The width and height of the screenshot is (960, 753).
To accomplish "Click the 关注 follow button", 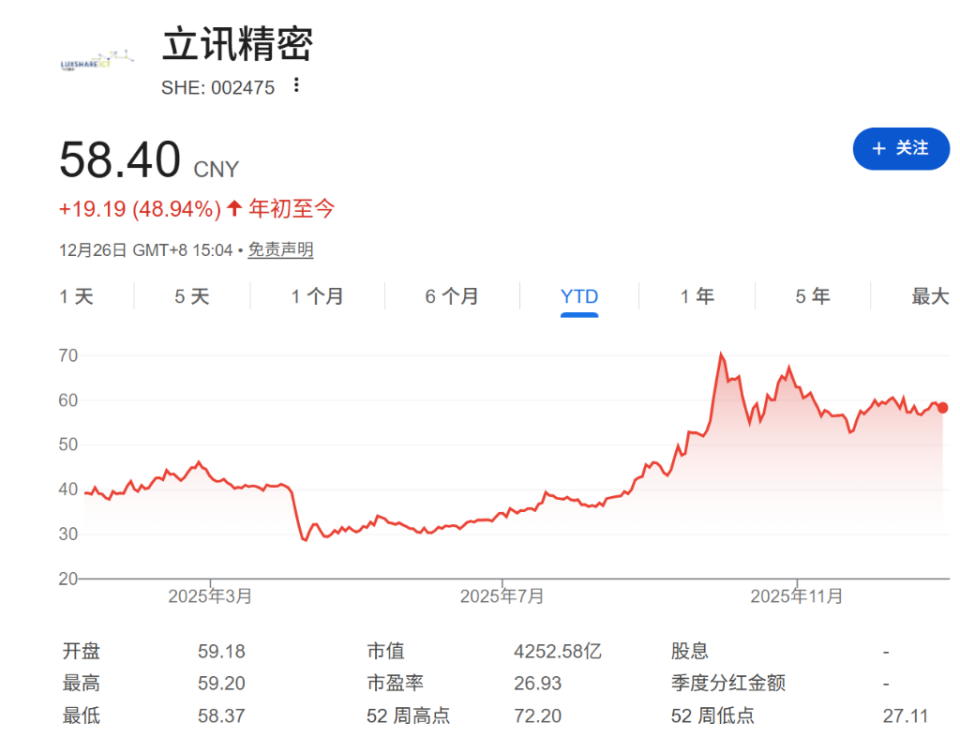I will click(901, 149).
